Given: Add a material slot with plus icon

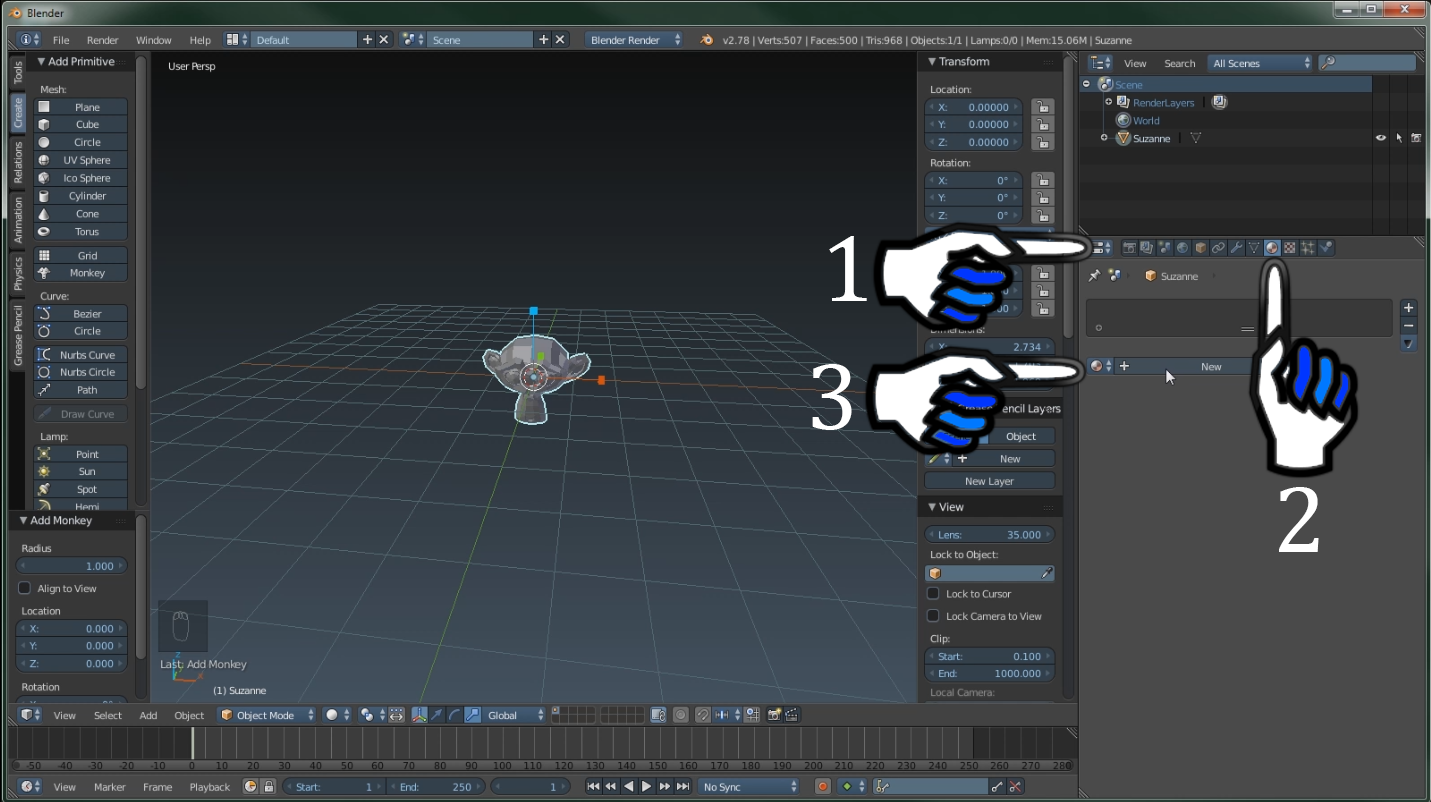Looking at the screenshot, I should tap(1409, 308).
